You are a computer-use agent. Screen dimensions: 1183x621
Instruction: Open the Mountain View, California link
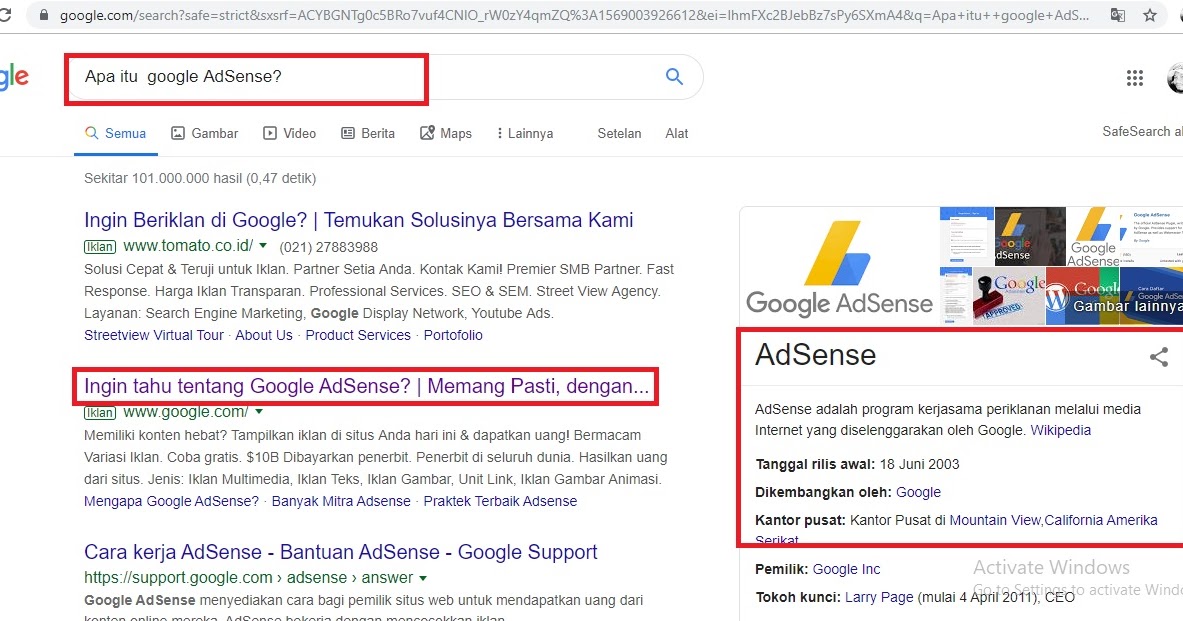click(1053, 520)
